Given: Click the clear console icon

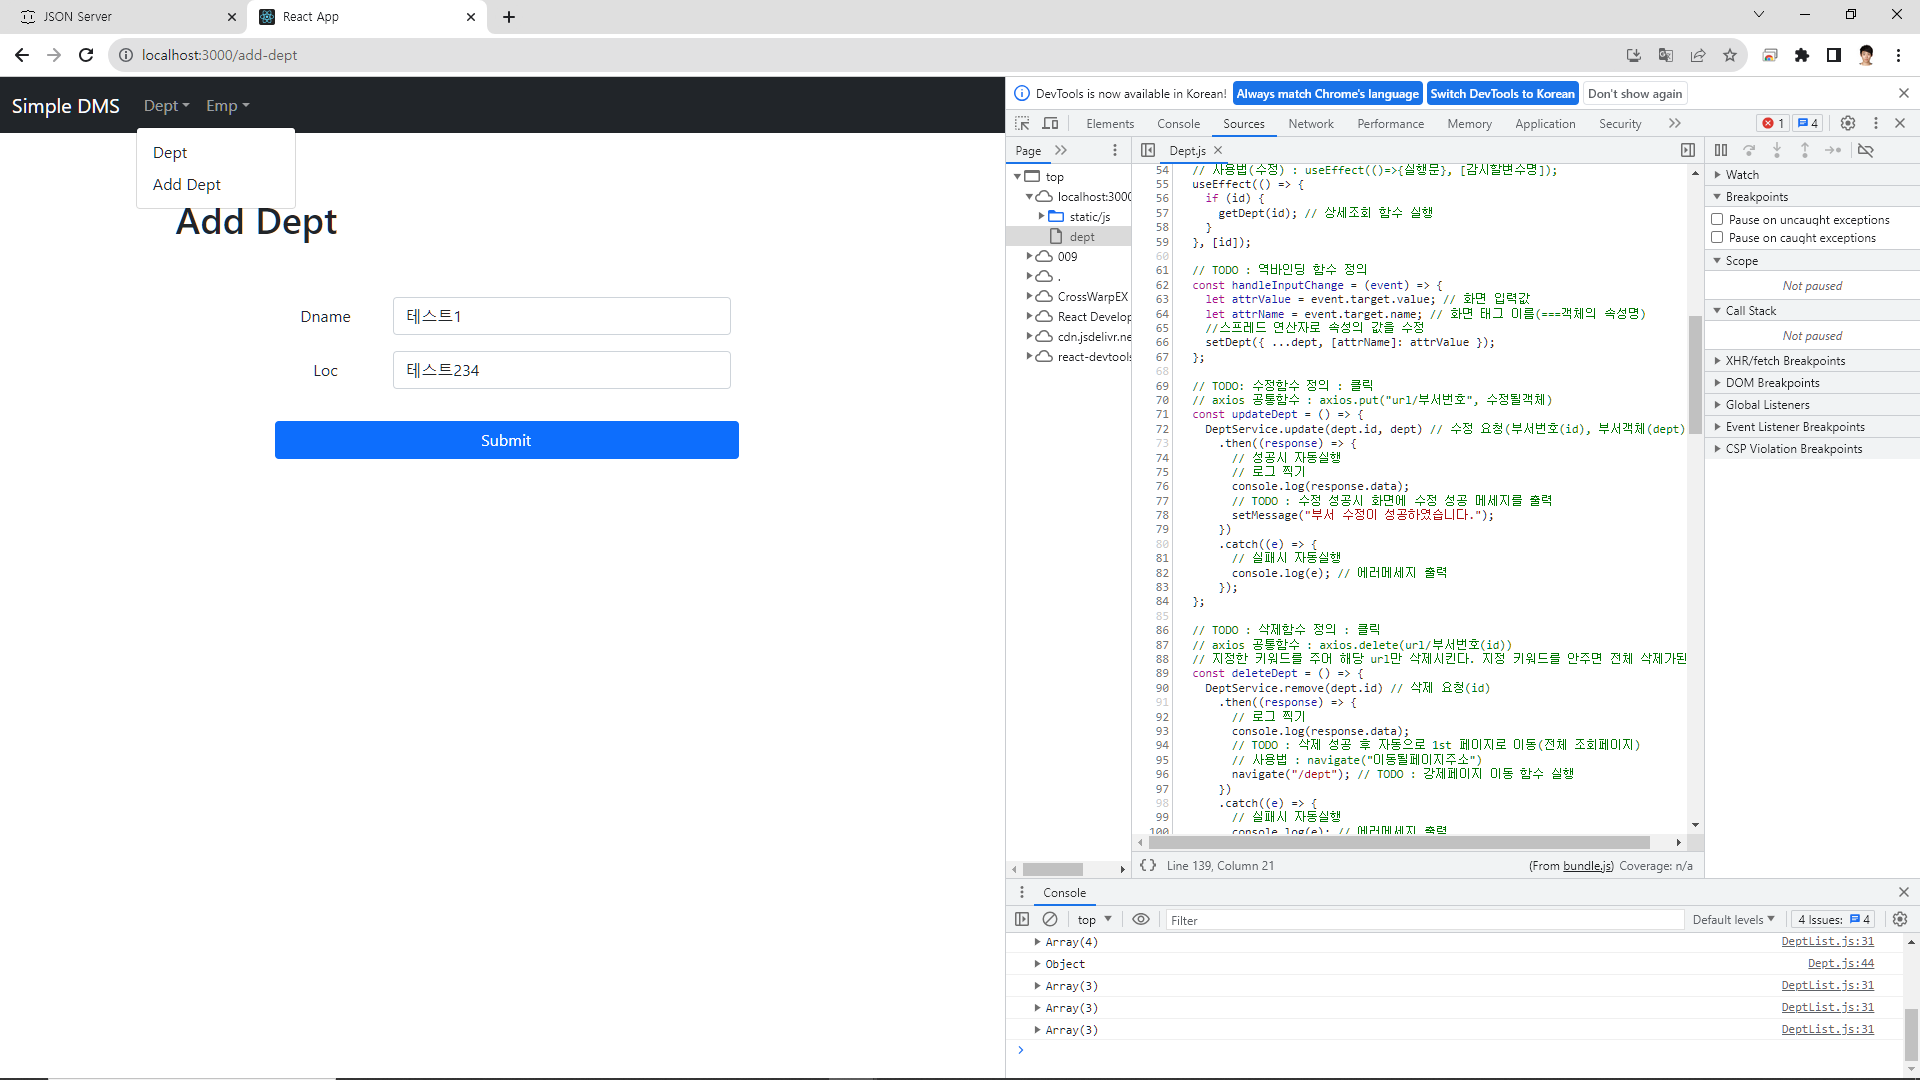Looking at the screenshot, I should 1049,919.
